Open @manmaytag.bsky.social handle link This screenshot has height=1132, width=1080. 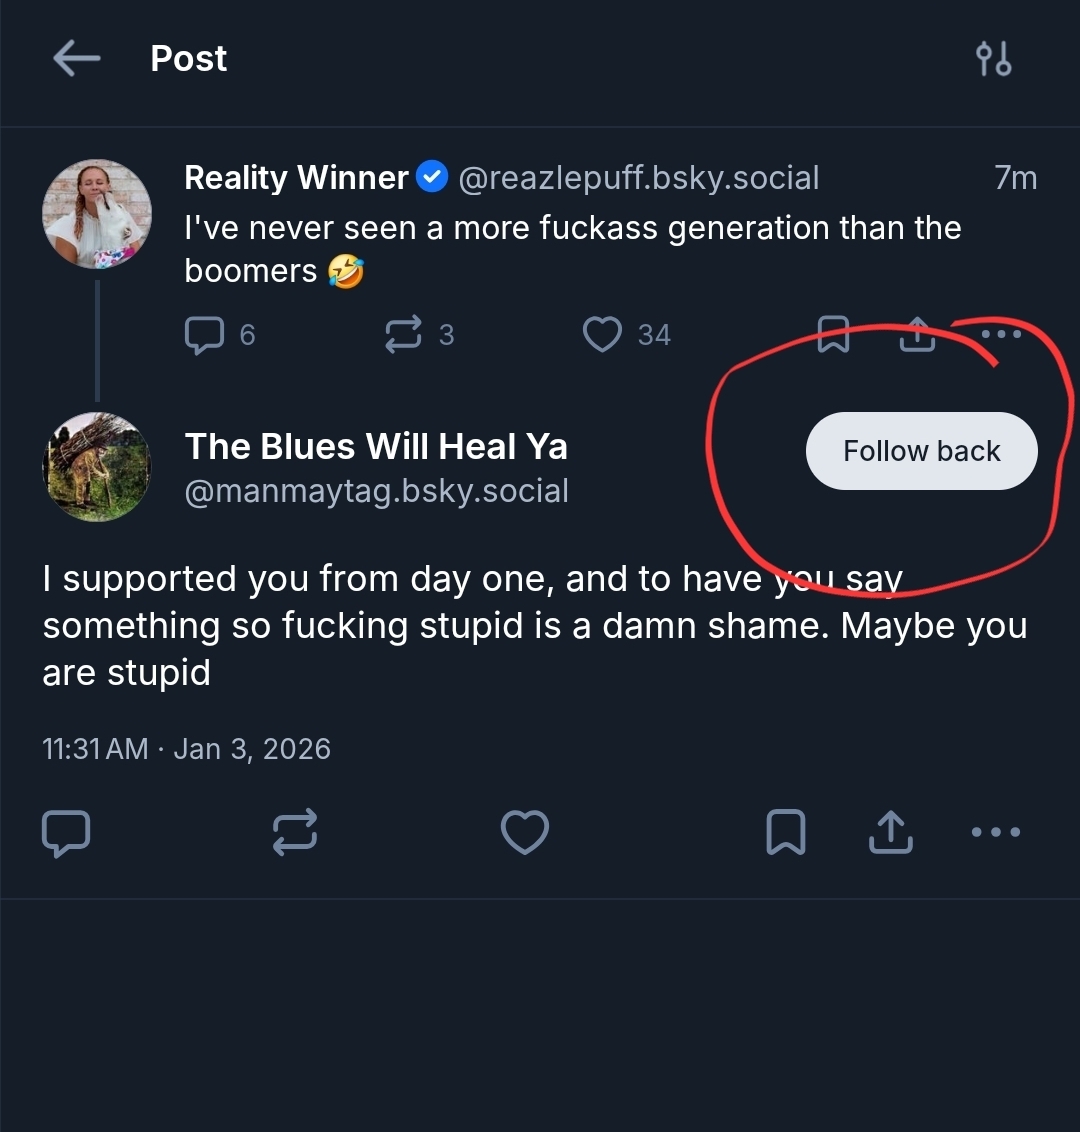coord(377,491)
